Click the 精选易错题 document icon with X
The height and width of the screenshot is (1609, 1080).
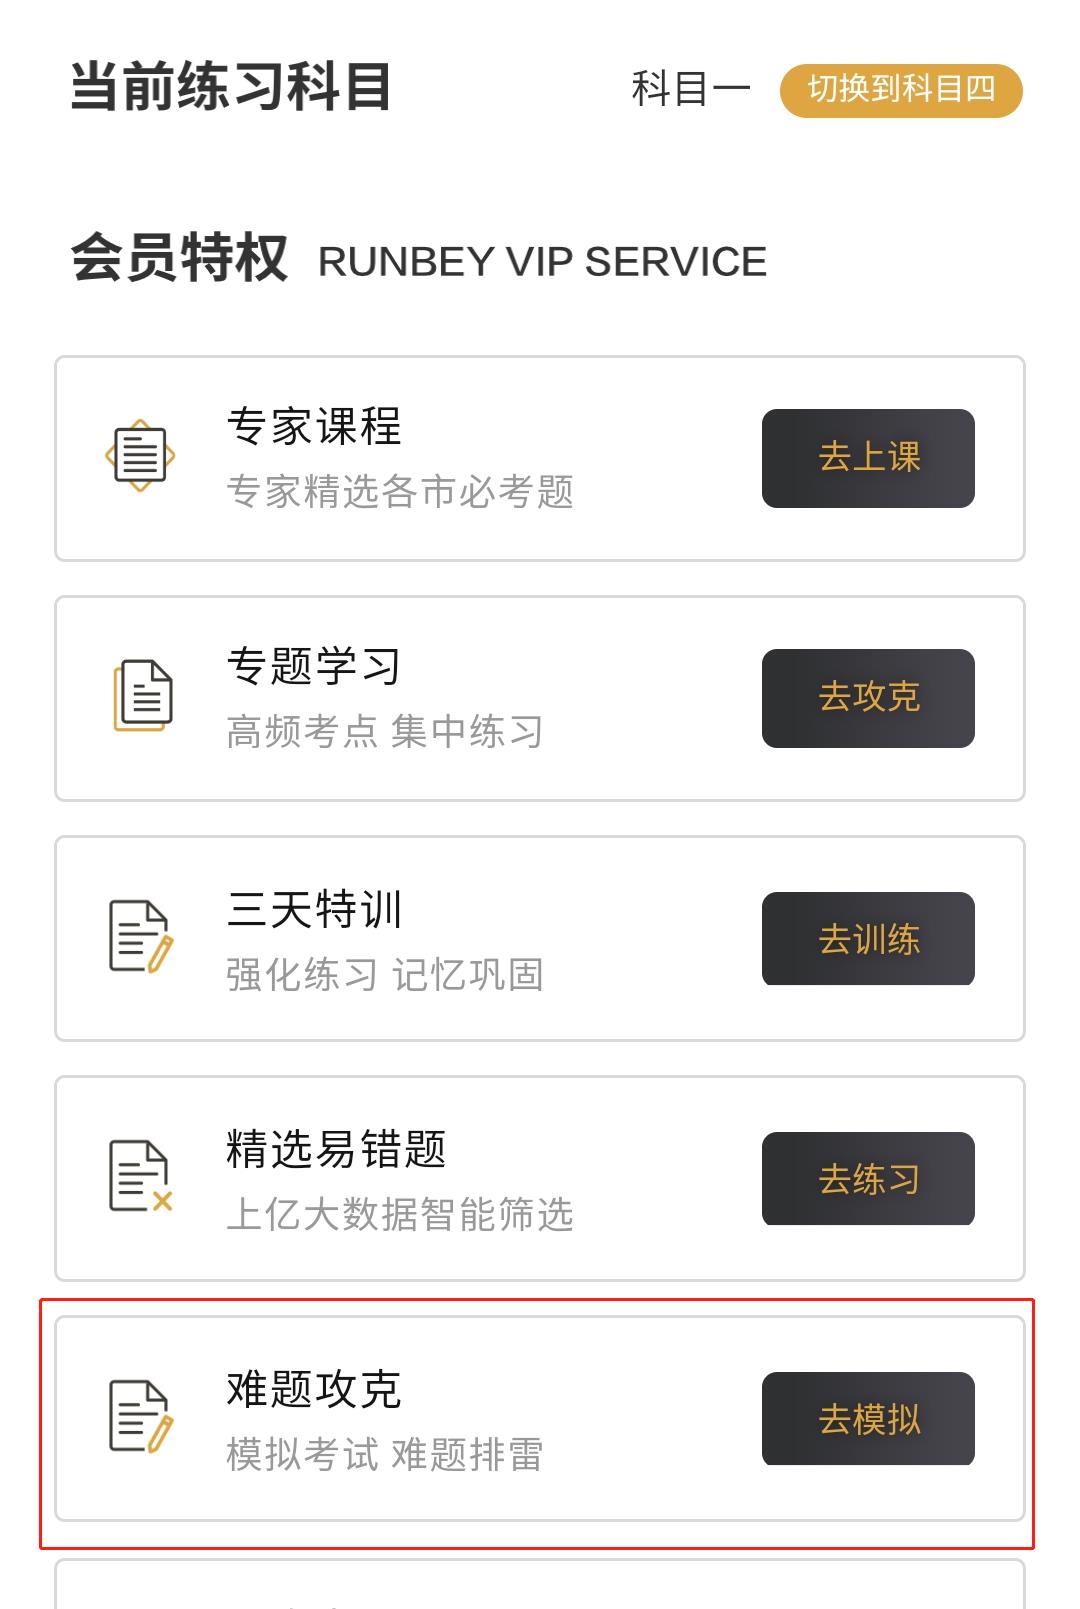(140, 1176)
